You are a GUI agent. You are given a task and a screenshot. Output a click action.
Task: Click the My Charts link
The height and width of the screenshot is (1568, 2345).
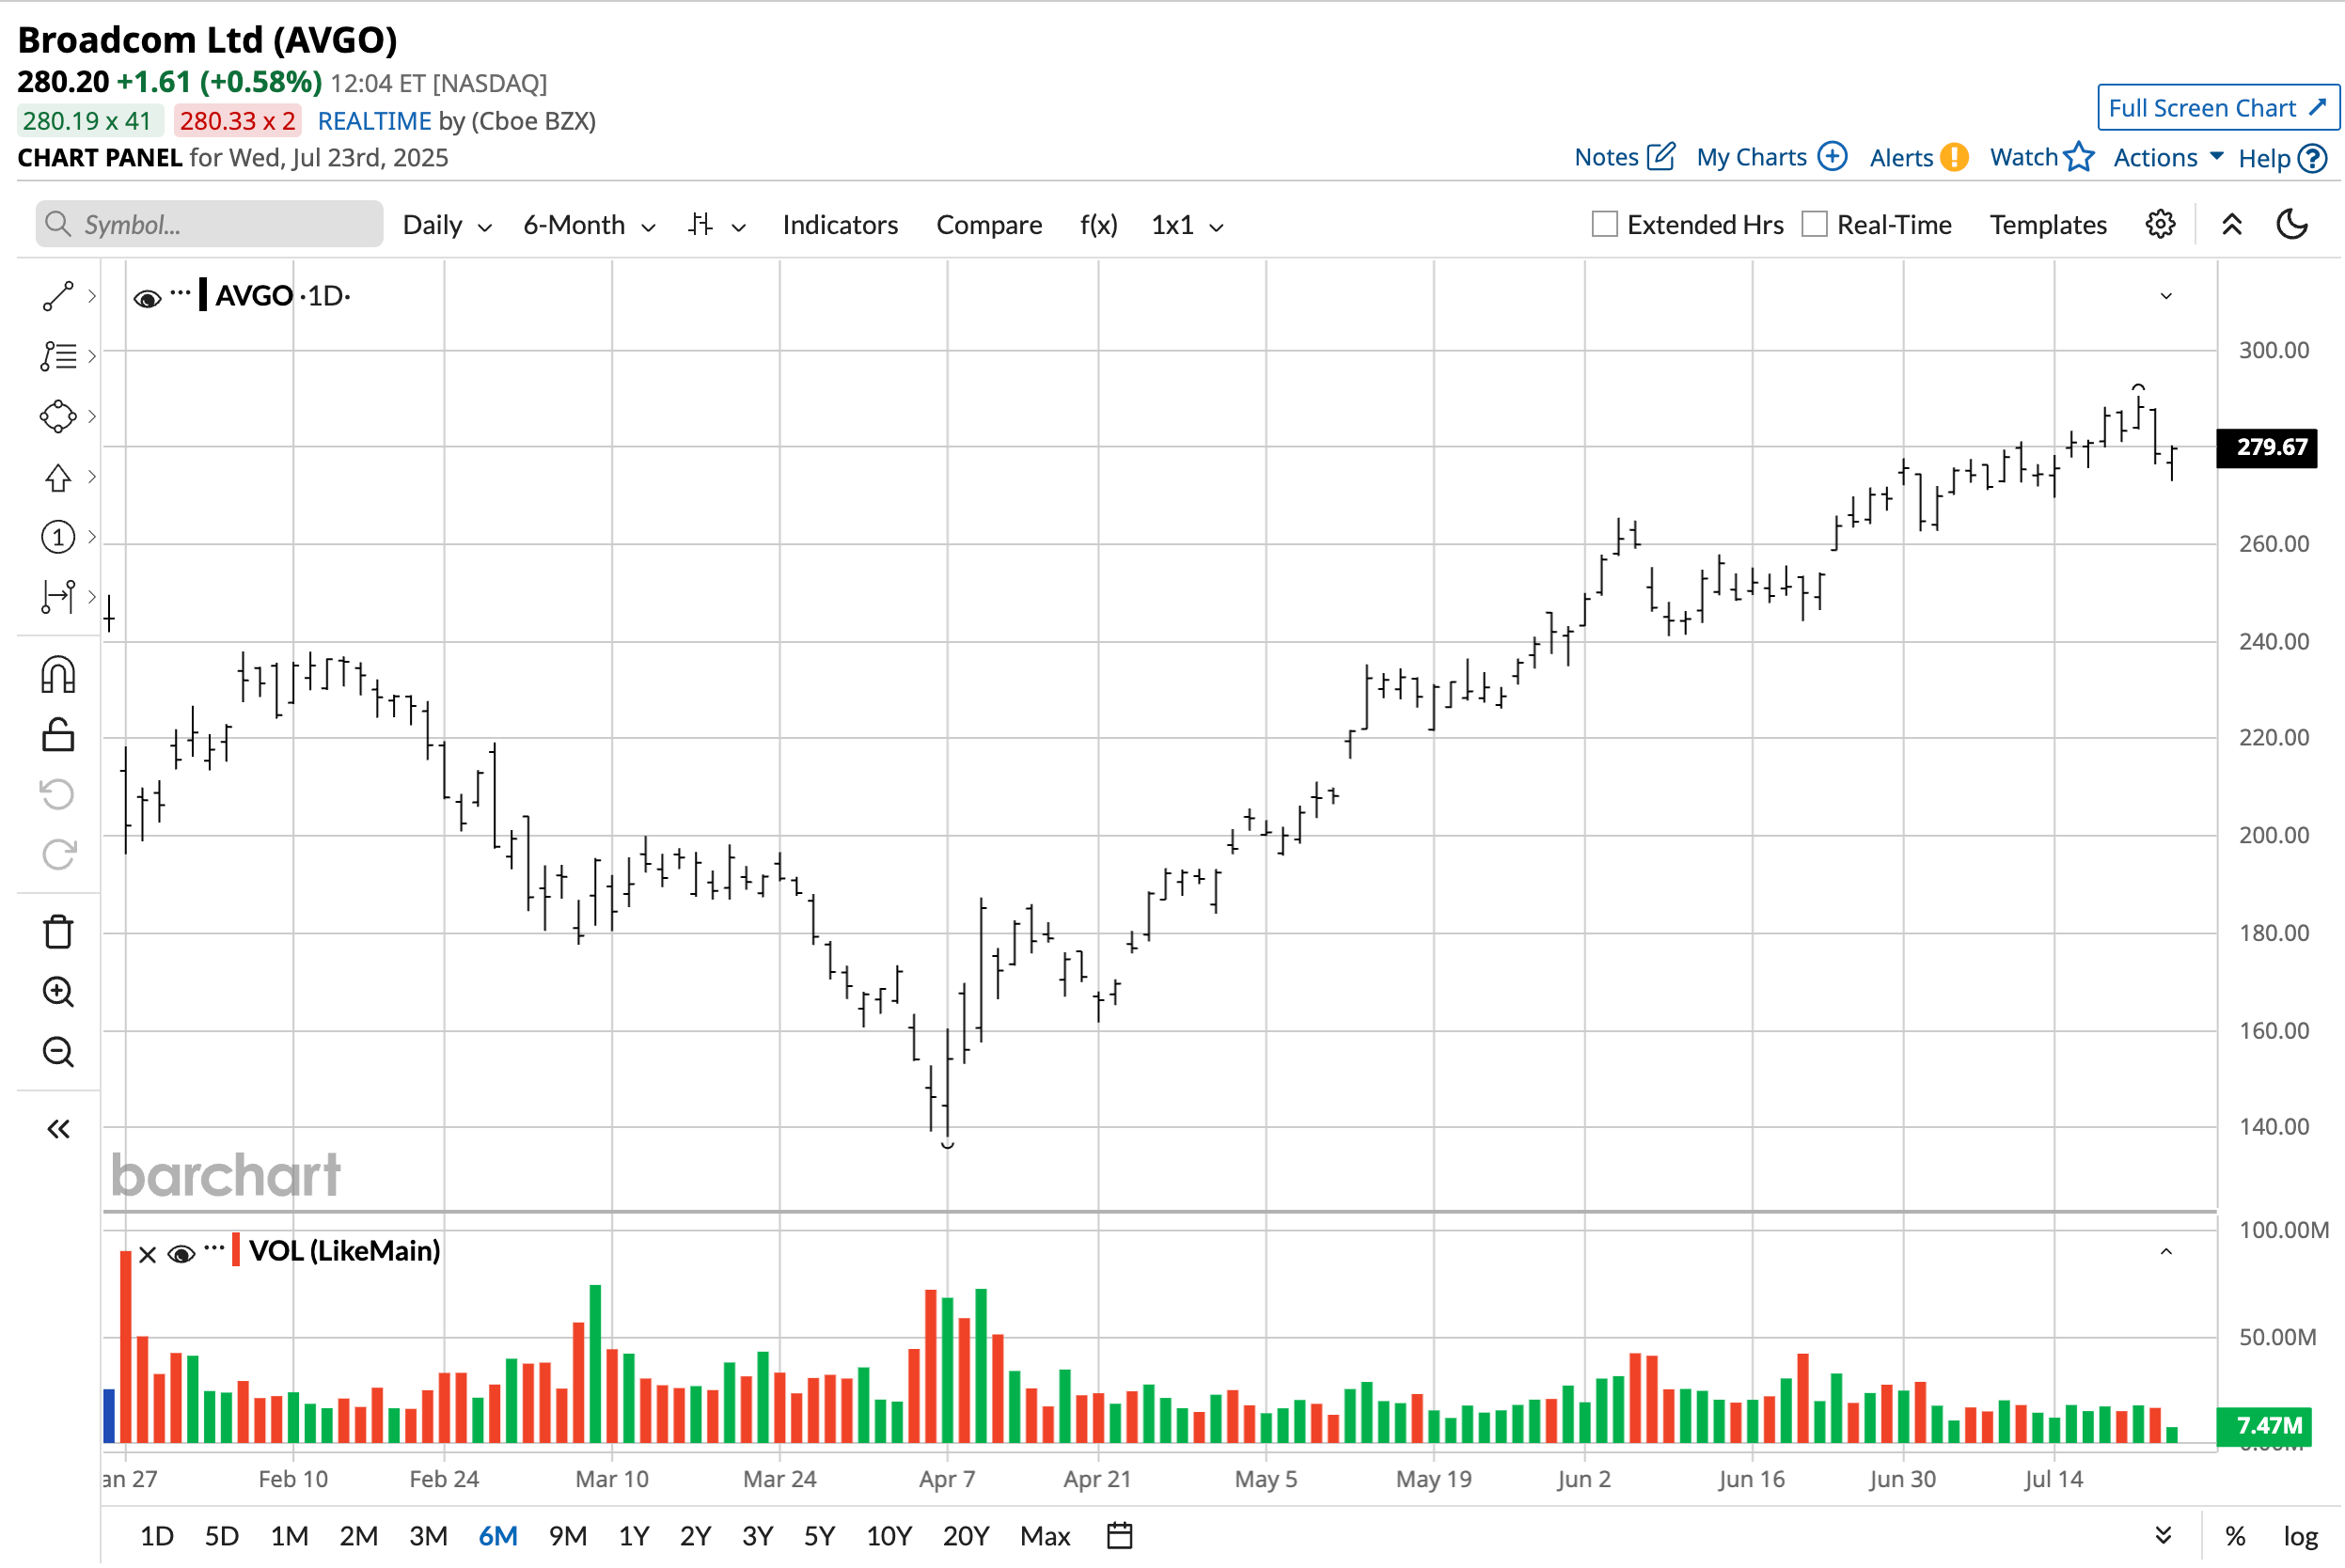(x=1751, y=157)
